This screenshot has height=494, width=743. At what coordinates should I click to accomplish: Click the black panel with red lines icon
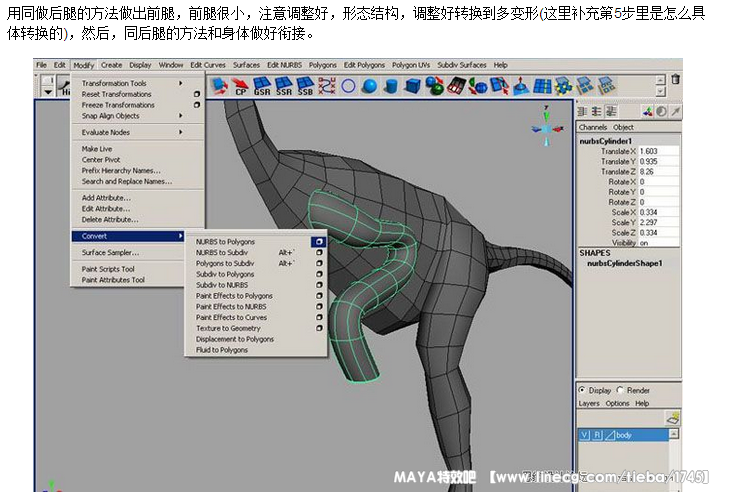[456, 86]
